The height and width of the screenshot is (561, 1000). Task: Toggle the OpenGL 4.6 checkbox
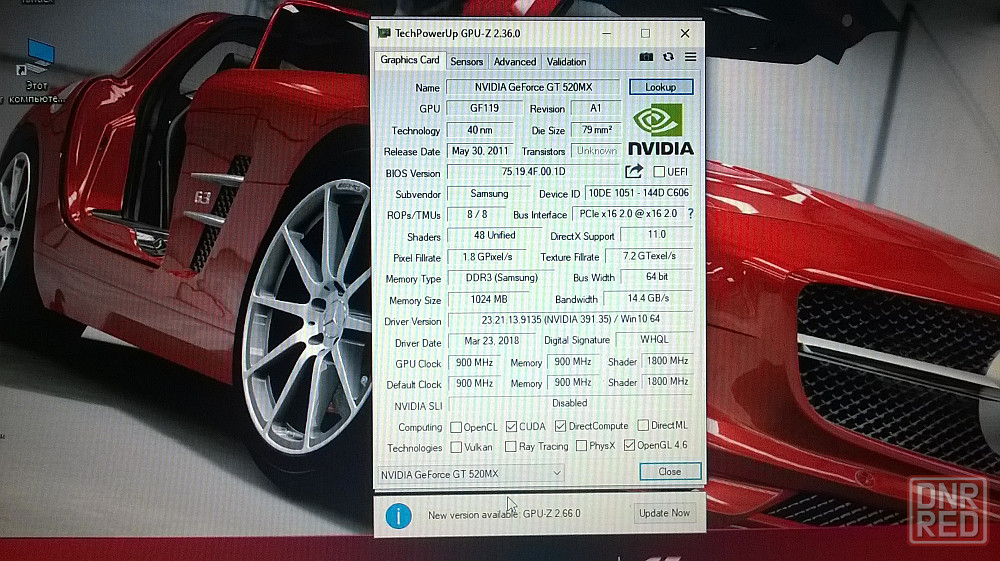(x=629, y=445)
